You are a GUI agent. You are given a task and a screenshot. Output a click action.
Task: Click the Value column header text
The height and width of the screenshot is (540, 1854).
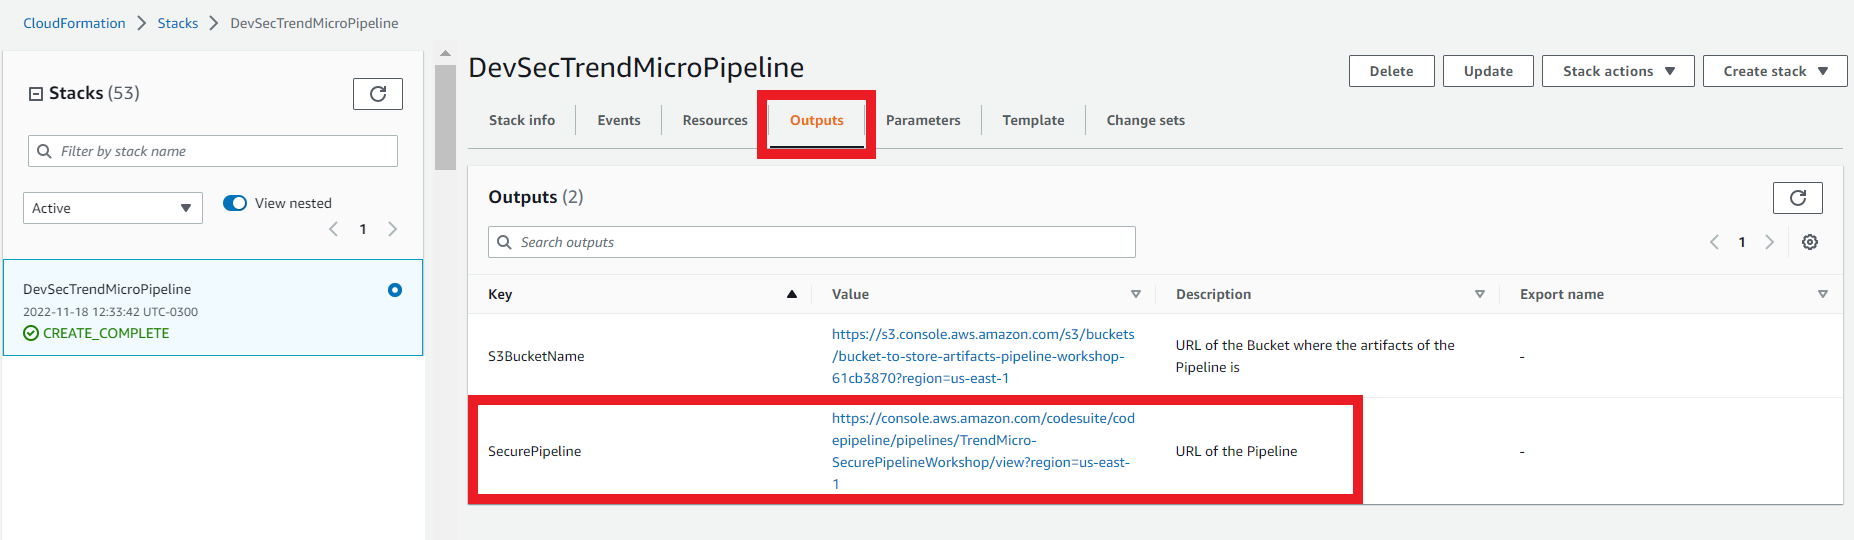850,294
